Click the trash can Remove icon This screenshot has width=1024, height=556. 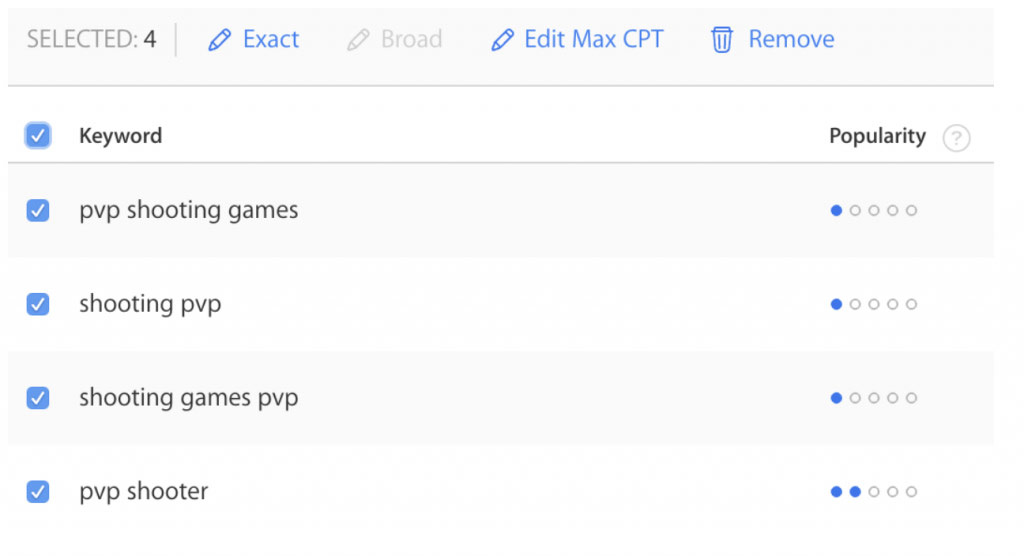[x=722, y=40]
